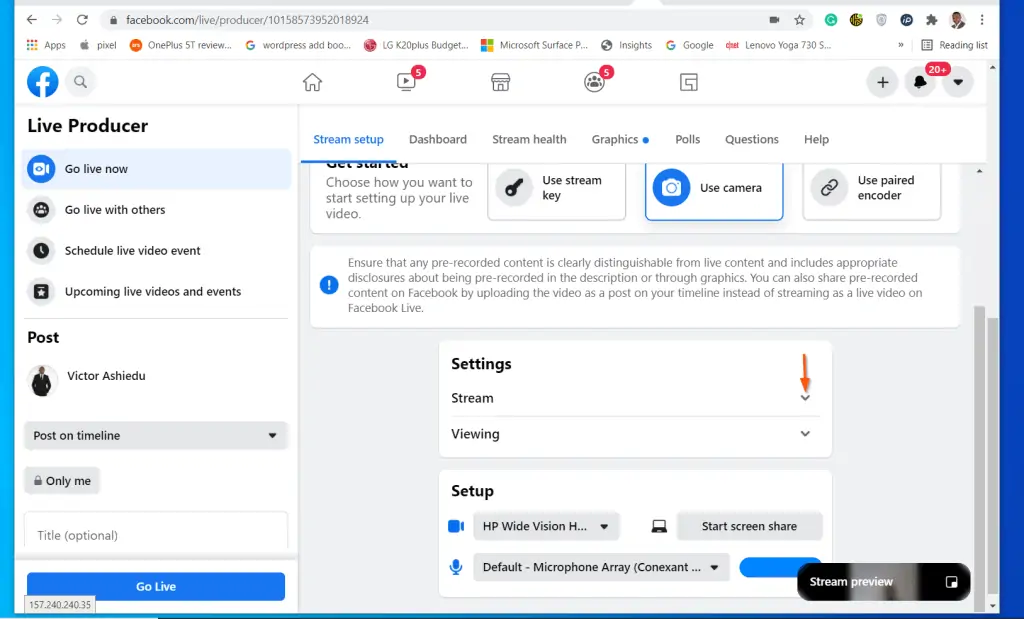1024x619 pixels.
Task: Expand the Stream settings chevron
Action: point(805,398)
